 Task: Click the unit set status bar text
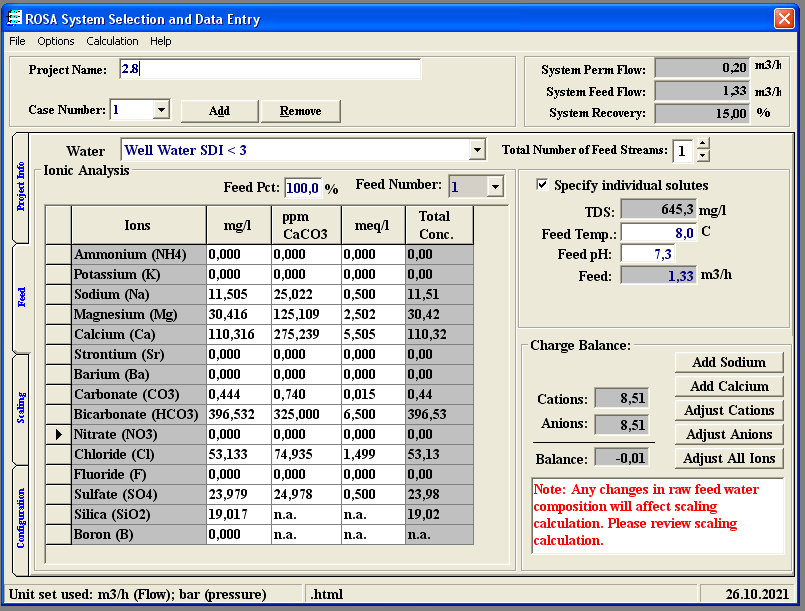tap(138, 594)
